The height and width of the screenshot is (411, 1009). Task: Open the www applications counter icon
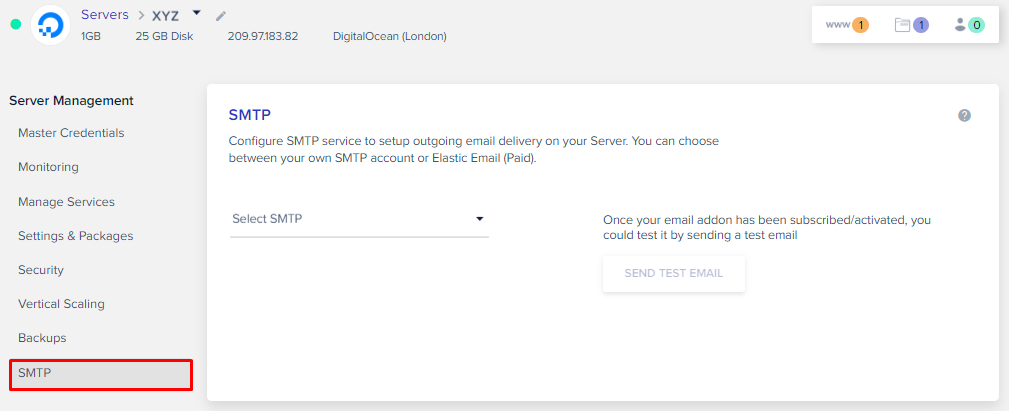(847, 25)
